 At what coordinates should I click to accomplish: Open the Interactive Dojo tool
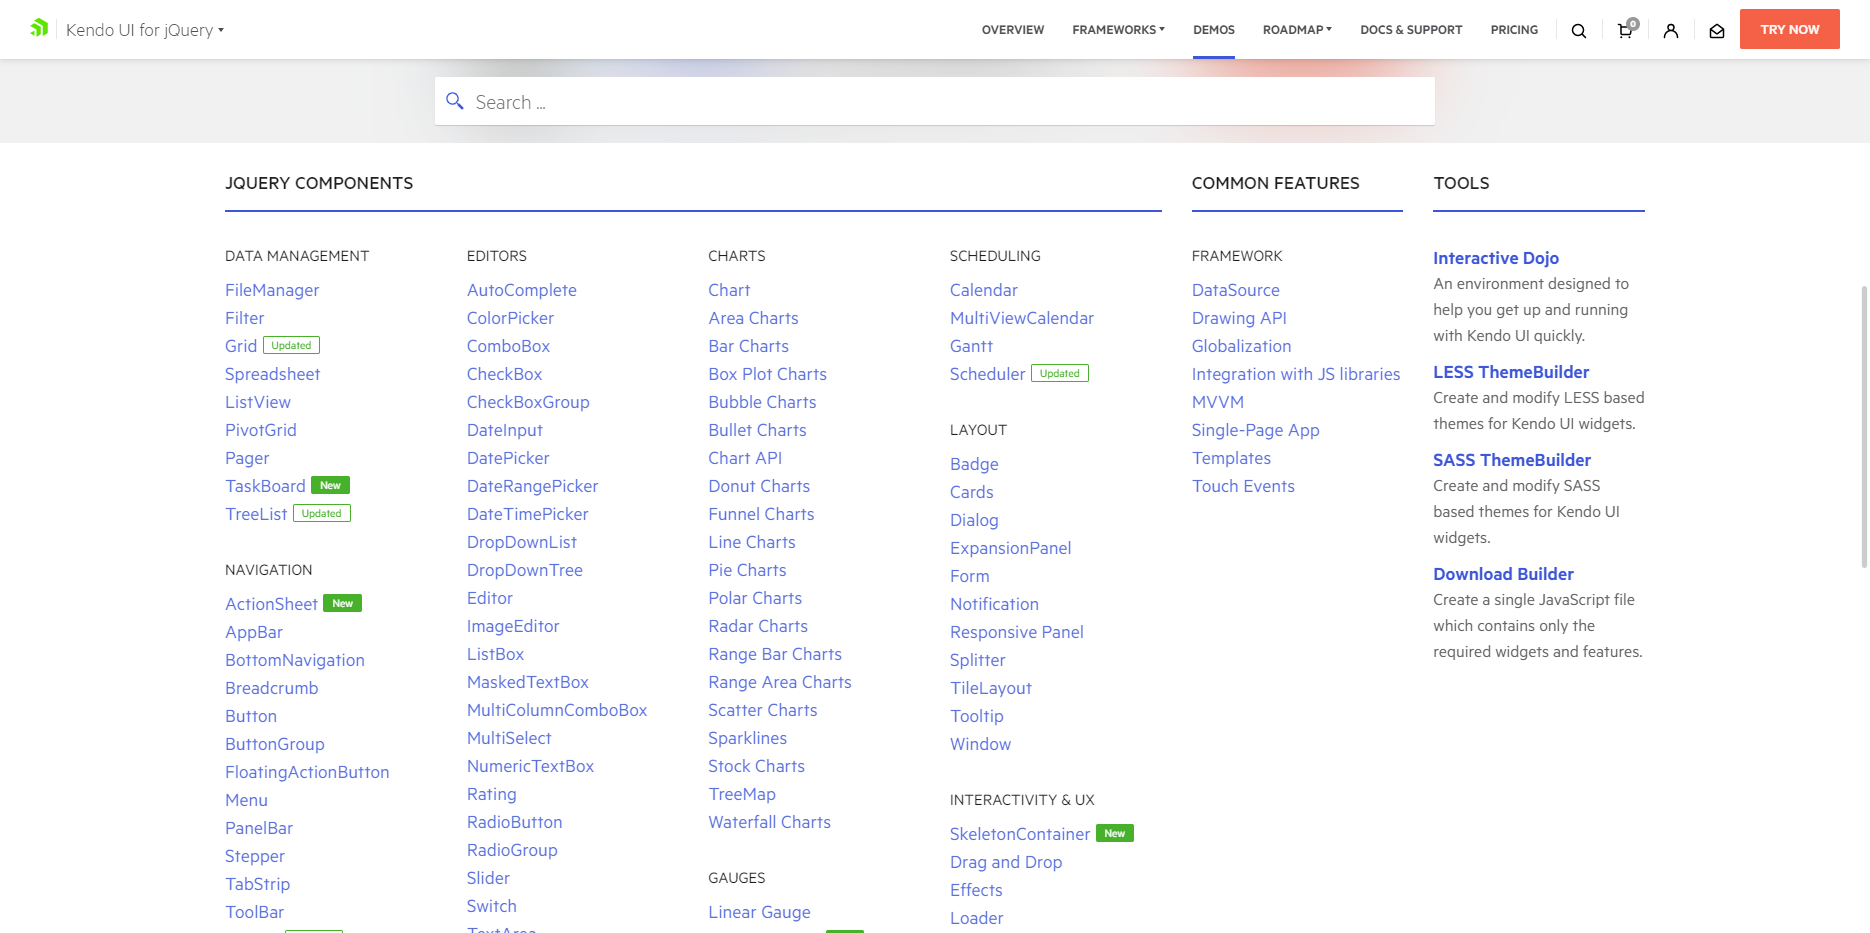pos(1496,258)
